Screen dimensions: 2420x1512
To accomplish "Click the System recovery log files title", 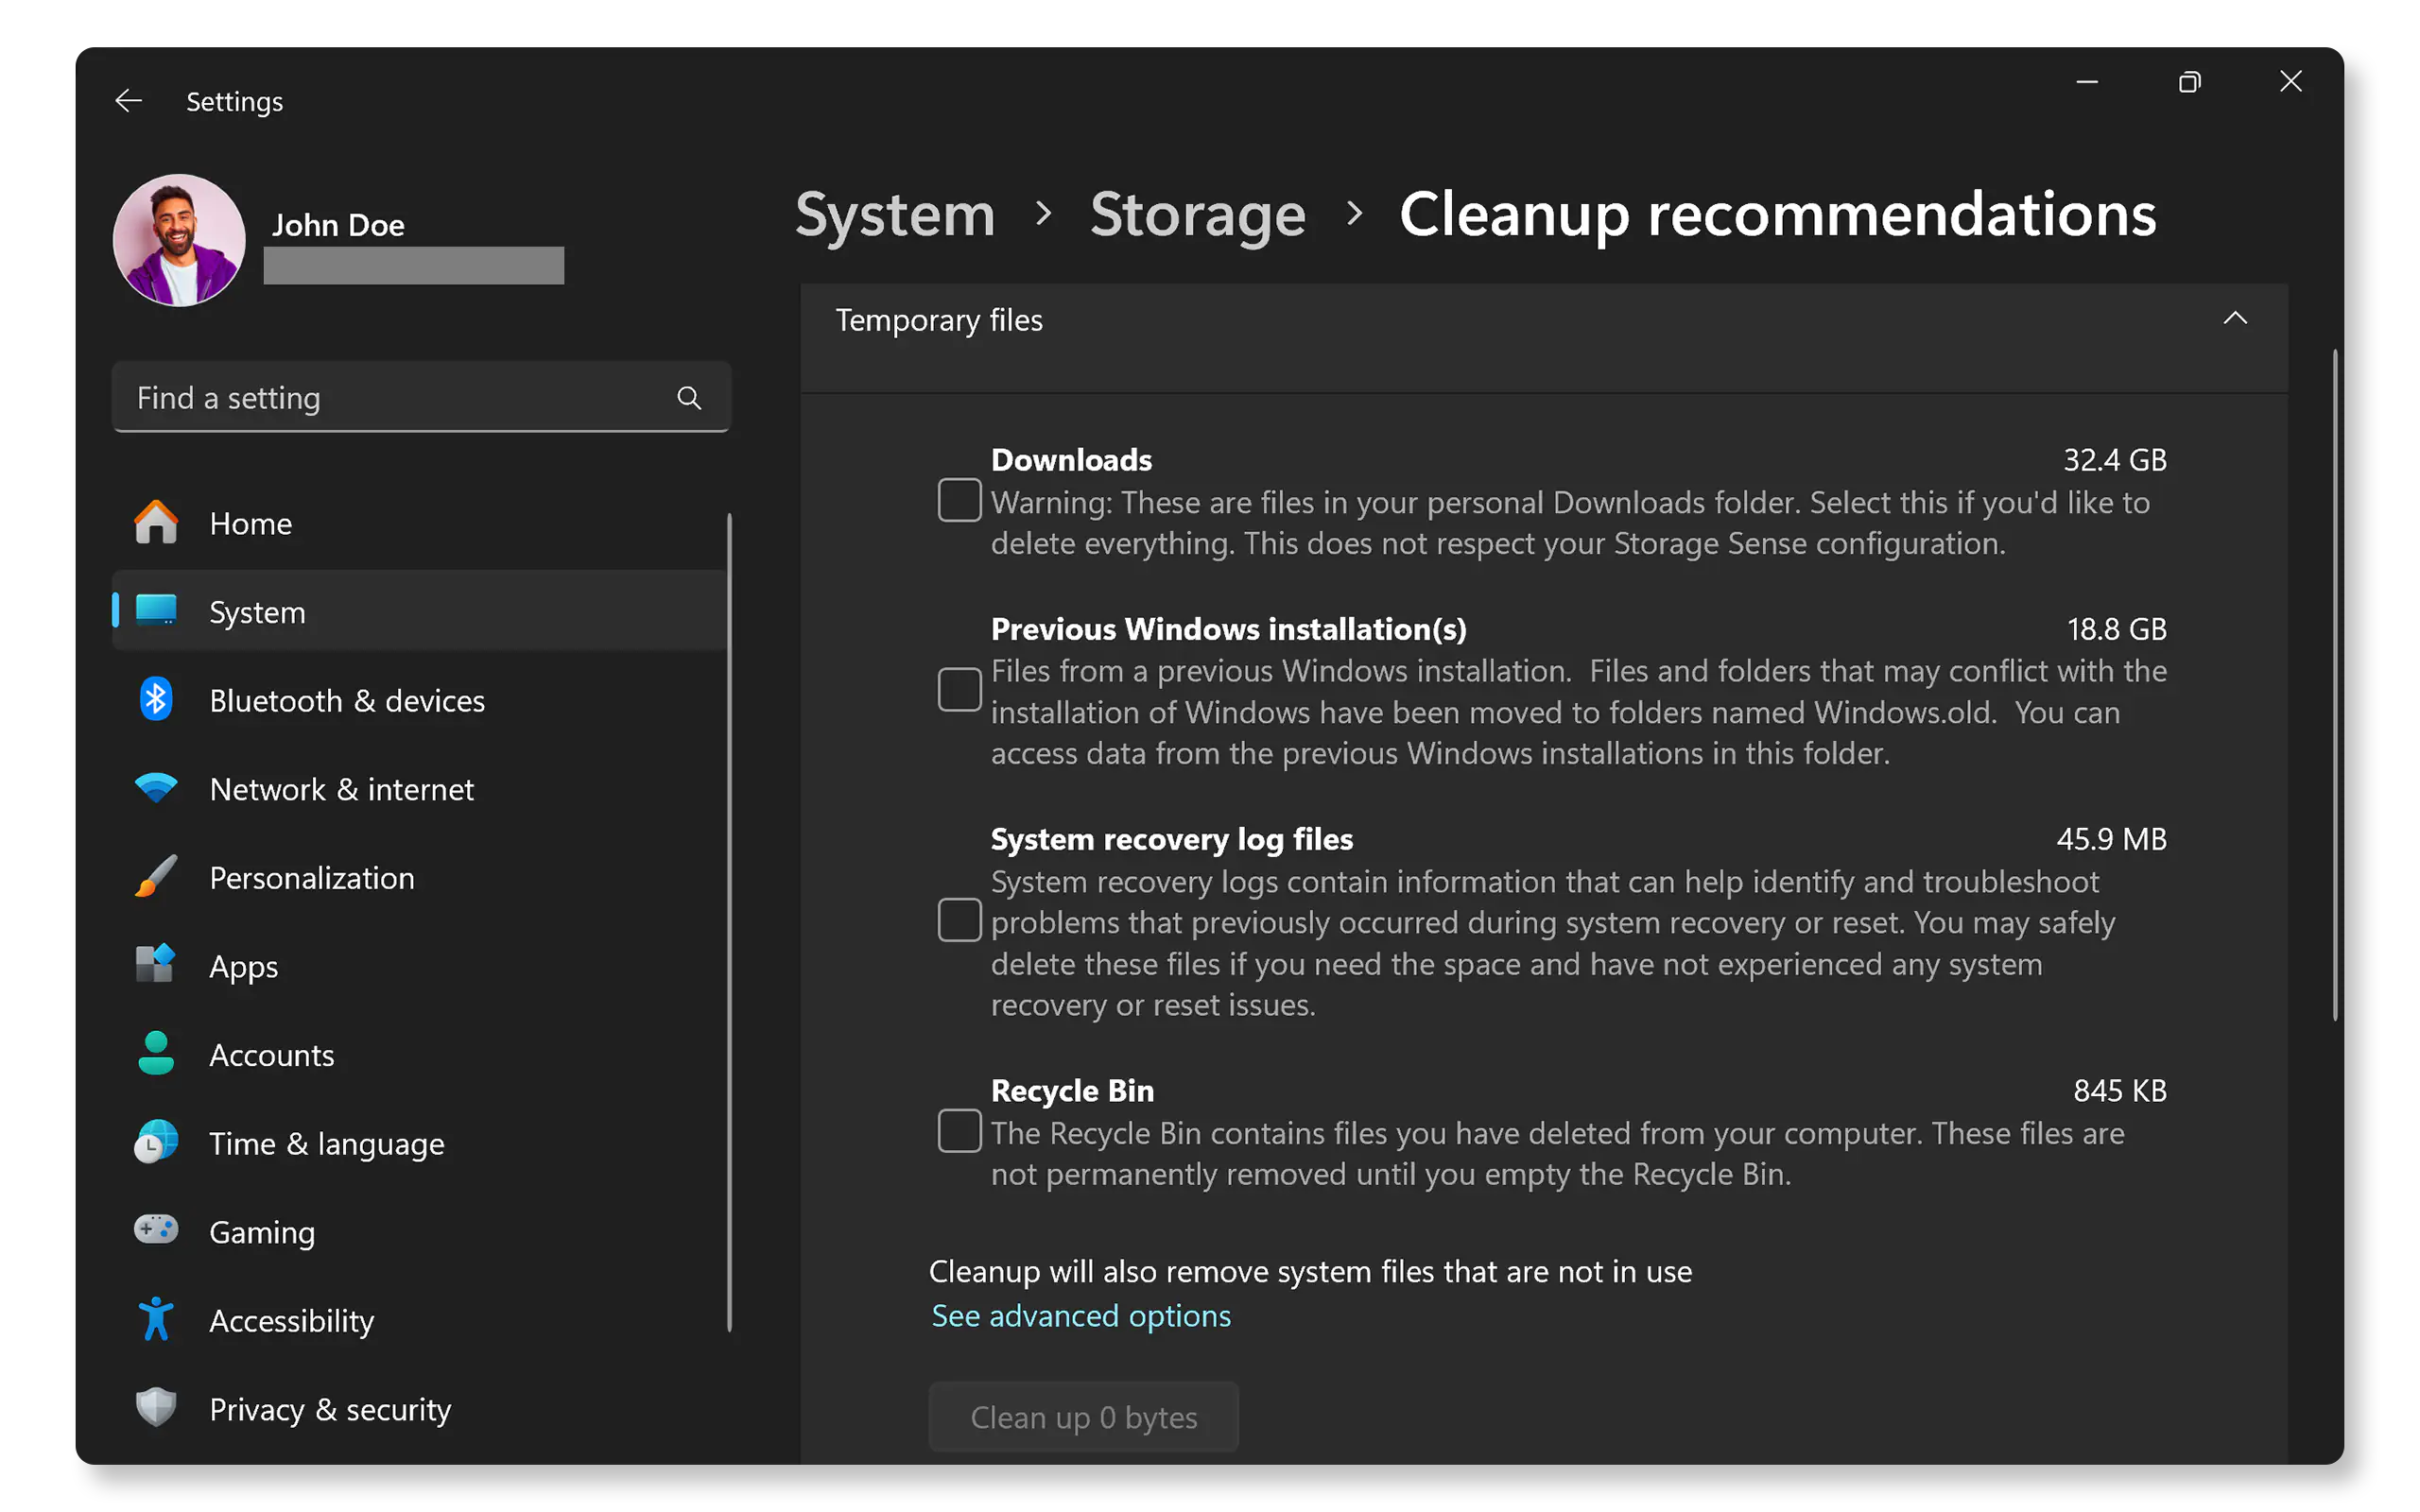I will [x=1171, y=838].
